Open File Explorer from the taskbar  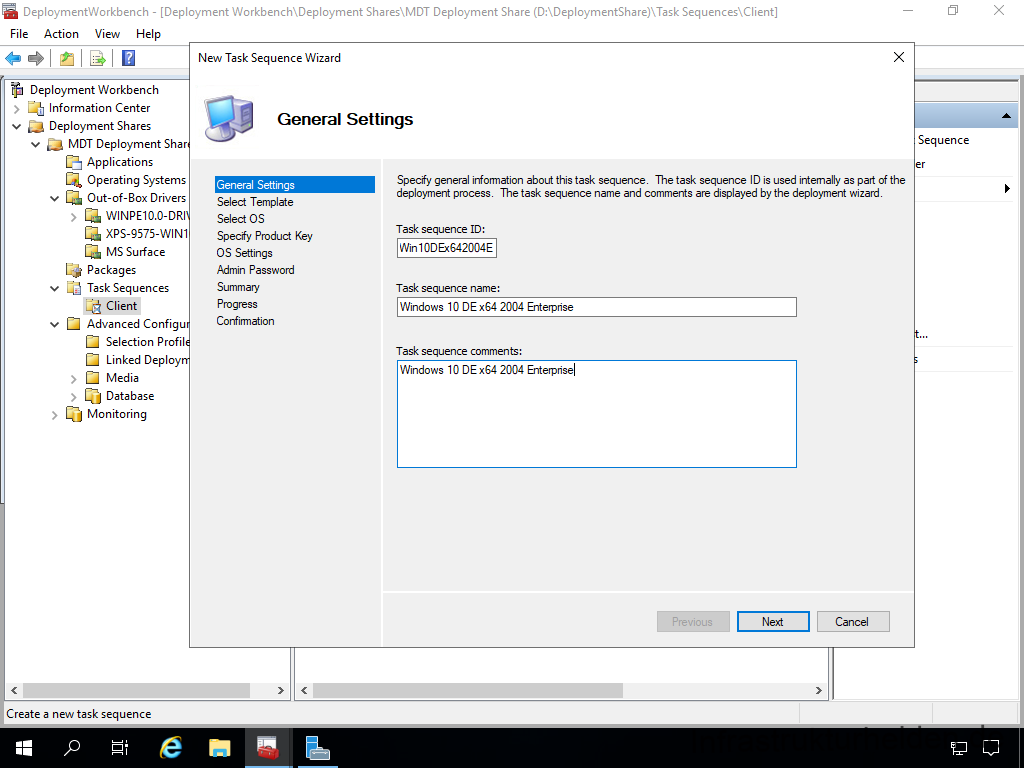coord(219,748)
